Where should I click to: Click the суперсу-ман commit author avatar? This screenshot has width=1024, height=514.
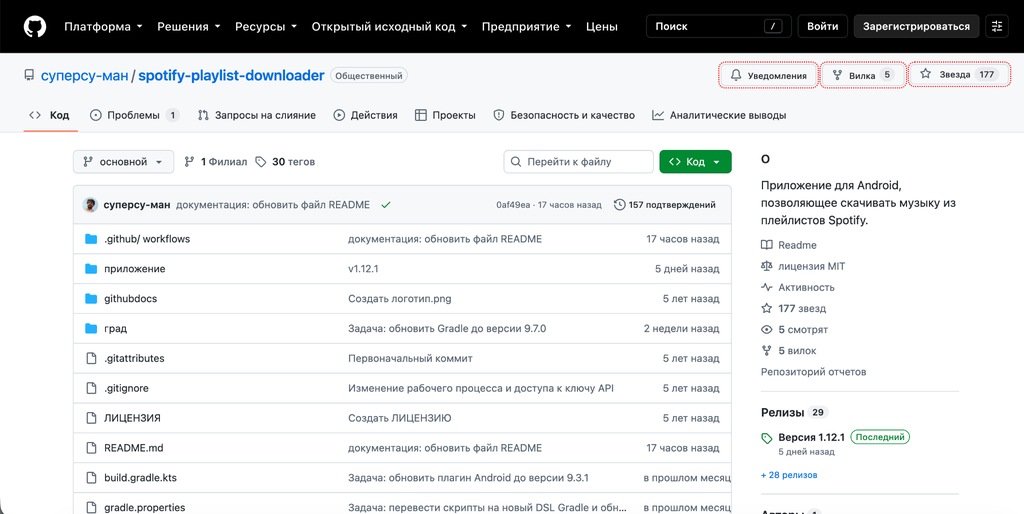coord(90,204)
